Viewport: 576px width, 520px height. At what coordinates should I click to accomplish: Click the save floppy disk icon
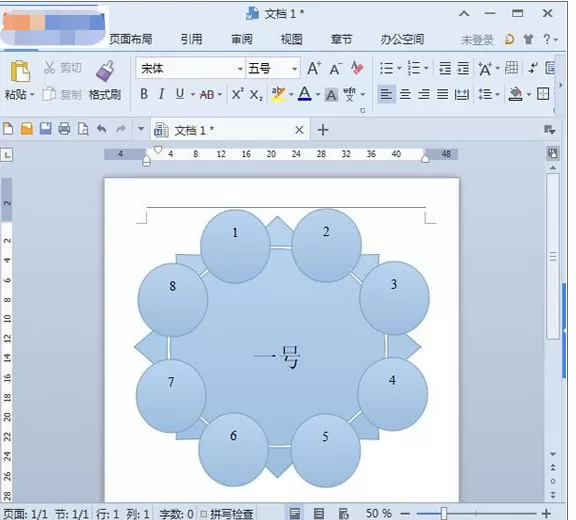pos(46,129)
